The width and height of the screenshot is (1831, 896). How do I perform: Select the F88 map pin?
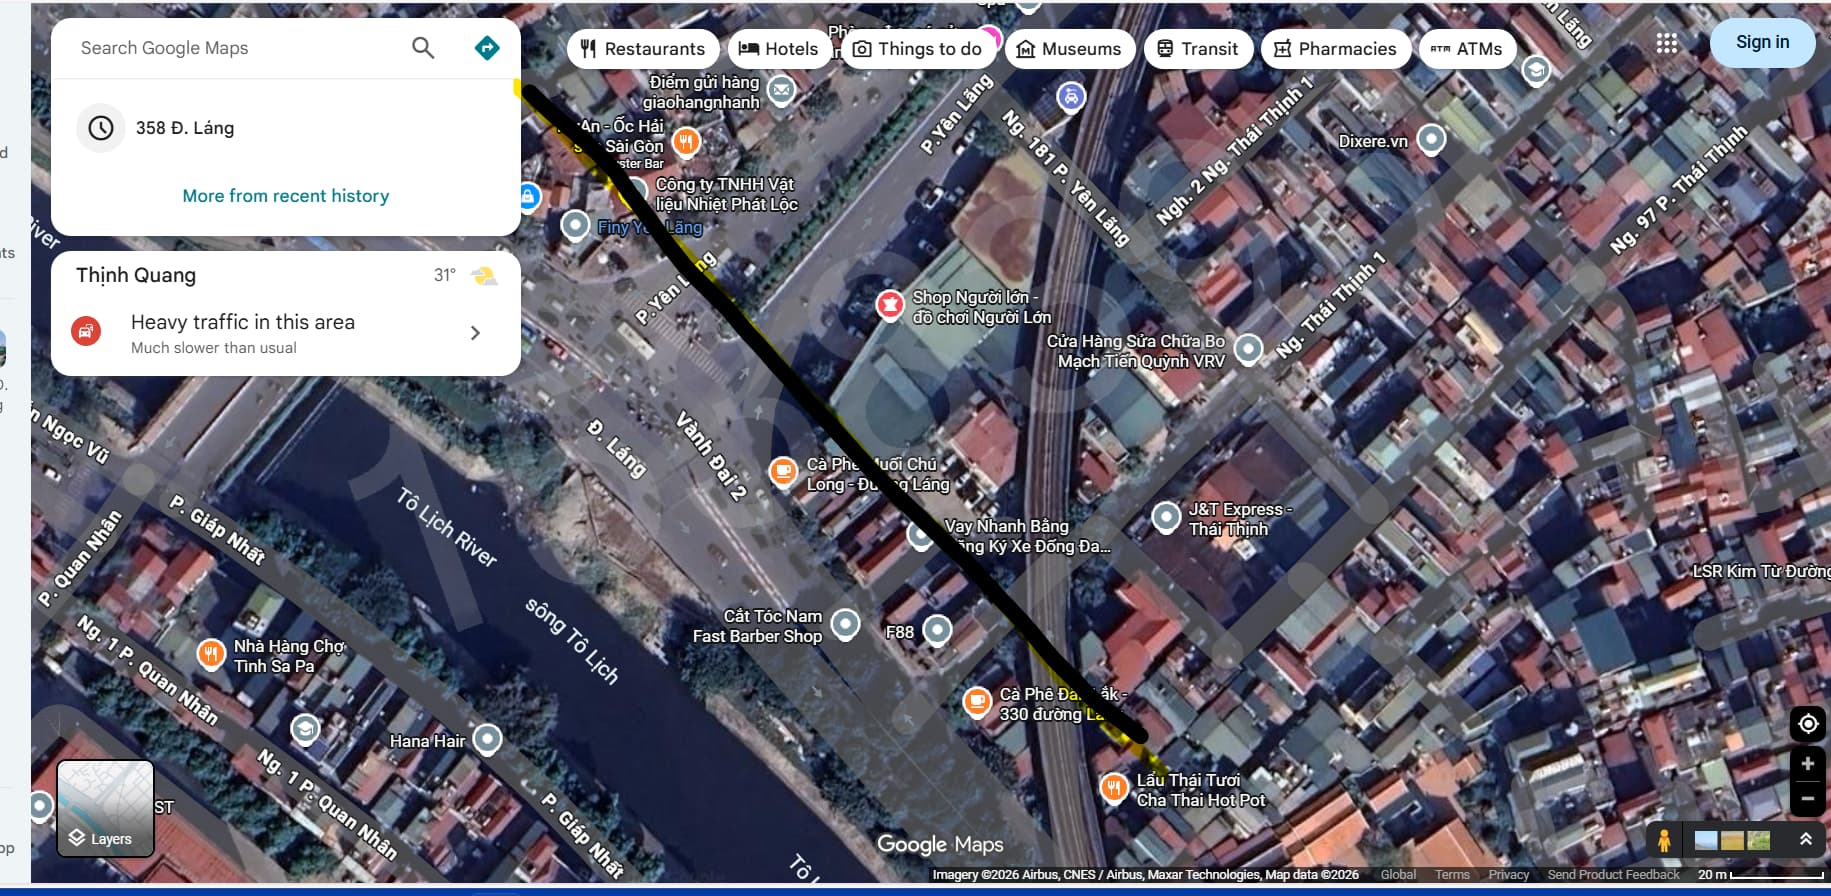tap(937, 630)
